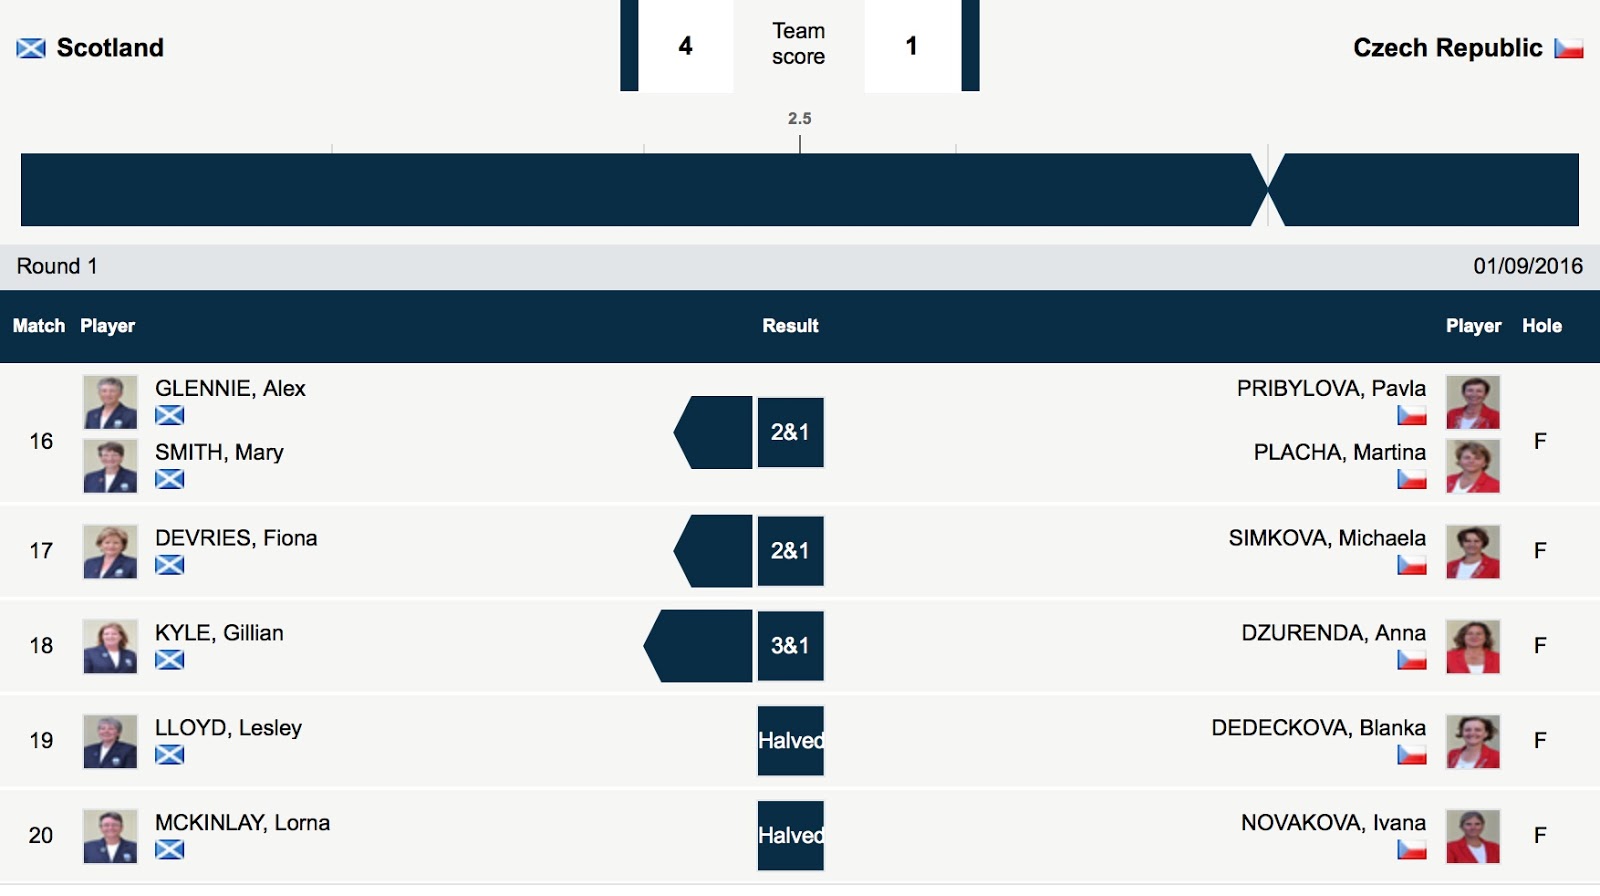Click the flag under MCKINLAY, Lorna

(170, 850)
